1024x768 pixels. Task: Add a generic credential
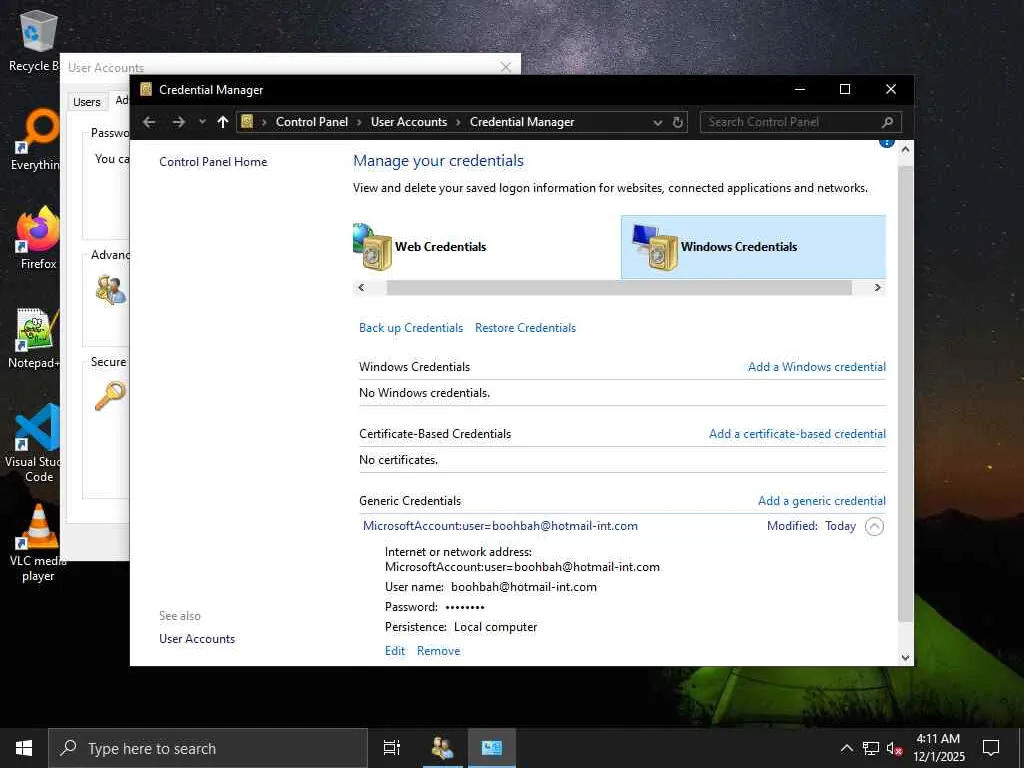pyautogui.click(x=822, y=501)
